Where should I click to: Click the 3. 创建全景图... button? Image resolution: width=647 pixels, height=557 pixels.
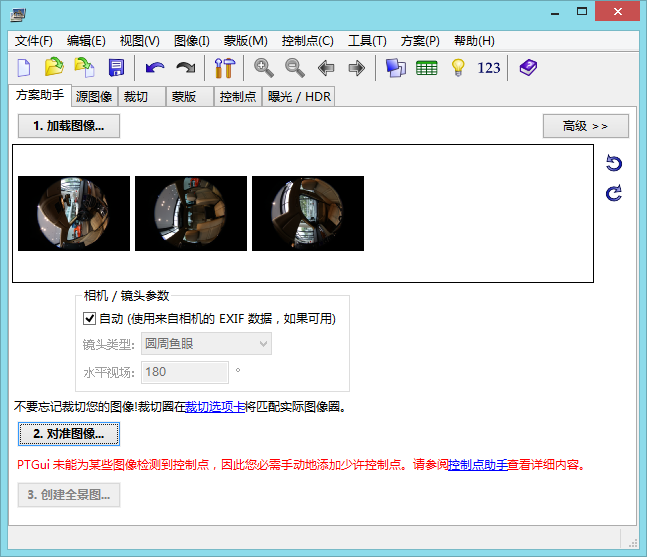click(x=69, y=495)
